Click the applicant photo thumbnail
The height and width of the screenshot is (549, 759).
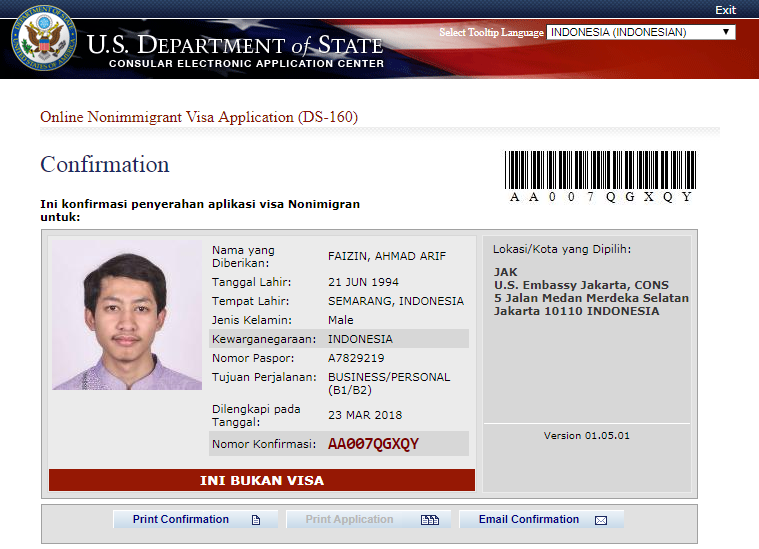[127, 315]
